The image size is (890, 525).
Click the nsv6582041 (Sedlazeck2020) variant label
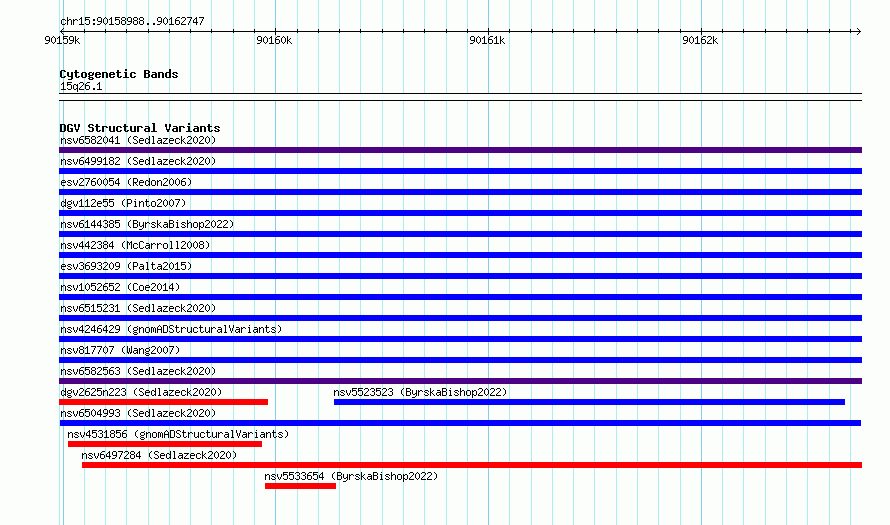coord(138,140)
